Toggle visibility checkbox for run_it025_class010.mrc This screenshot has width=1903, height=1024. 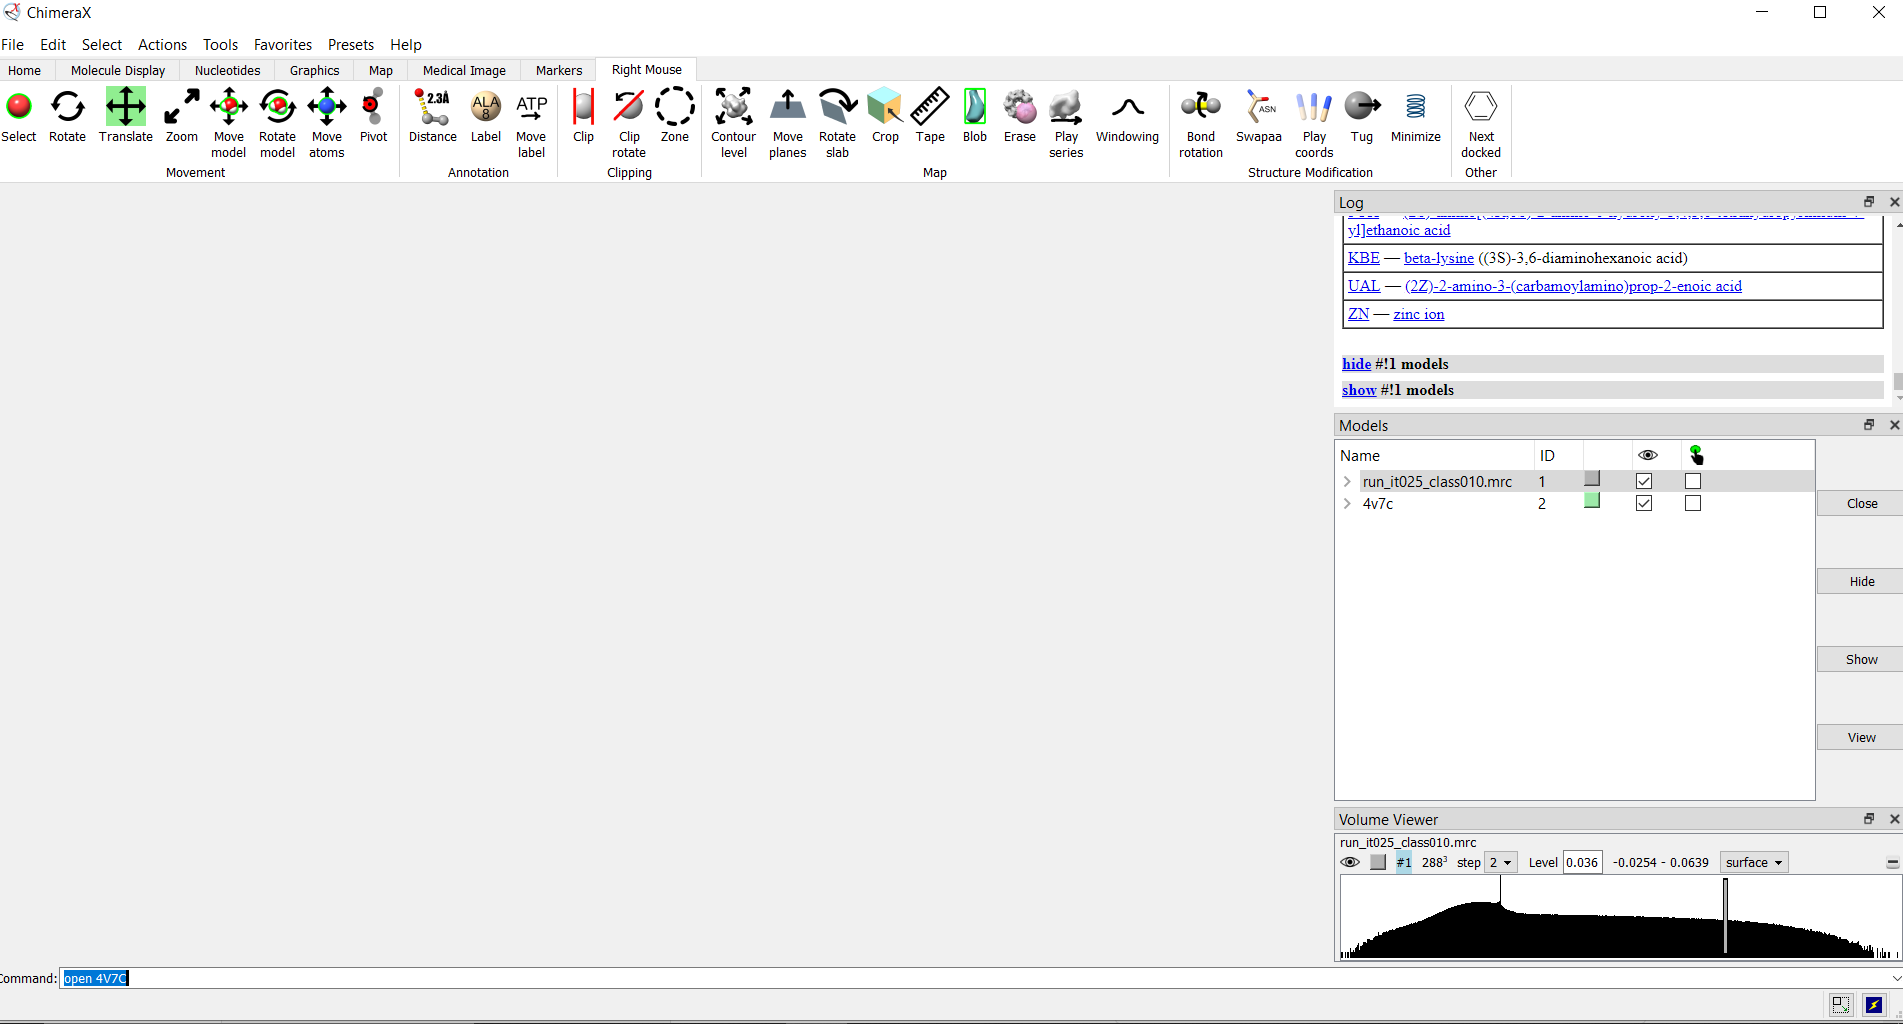click(x=1644, y=481)
